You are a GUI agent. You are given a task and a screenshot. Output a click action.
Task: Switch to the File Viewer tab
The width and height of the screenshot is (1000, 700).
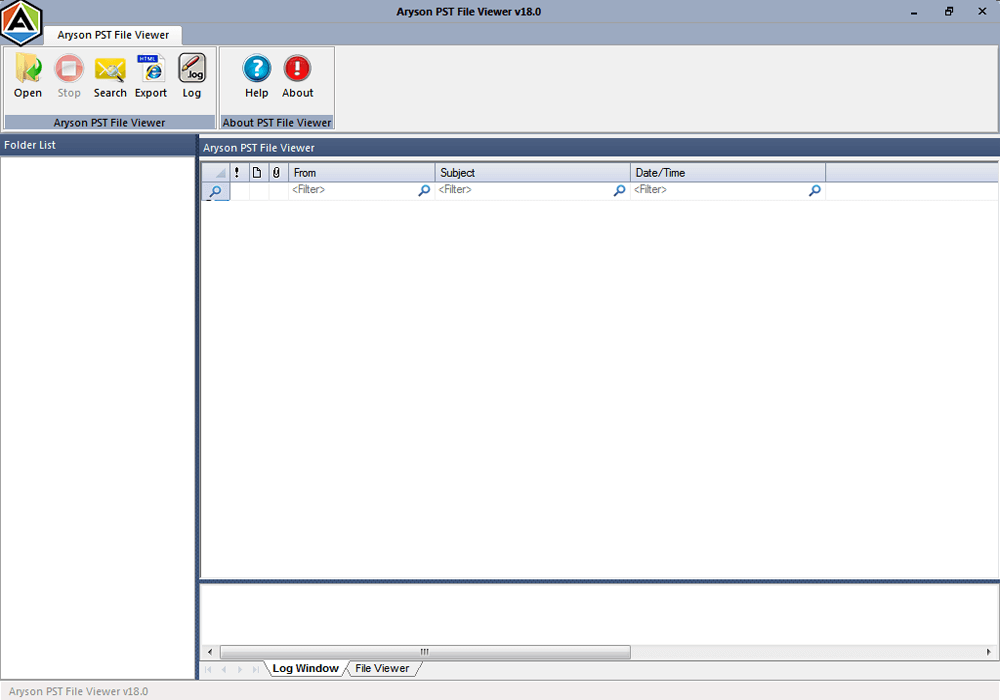(x=382, y=668)
